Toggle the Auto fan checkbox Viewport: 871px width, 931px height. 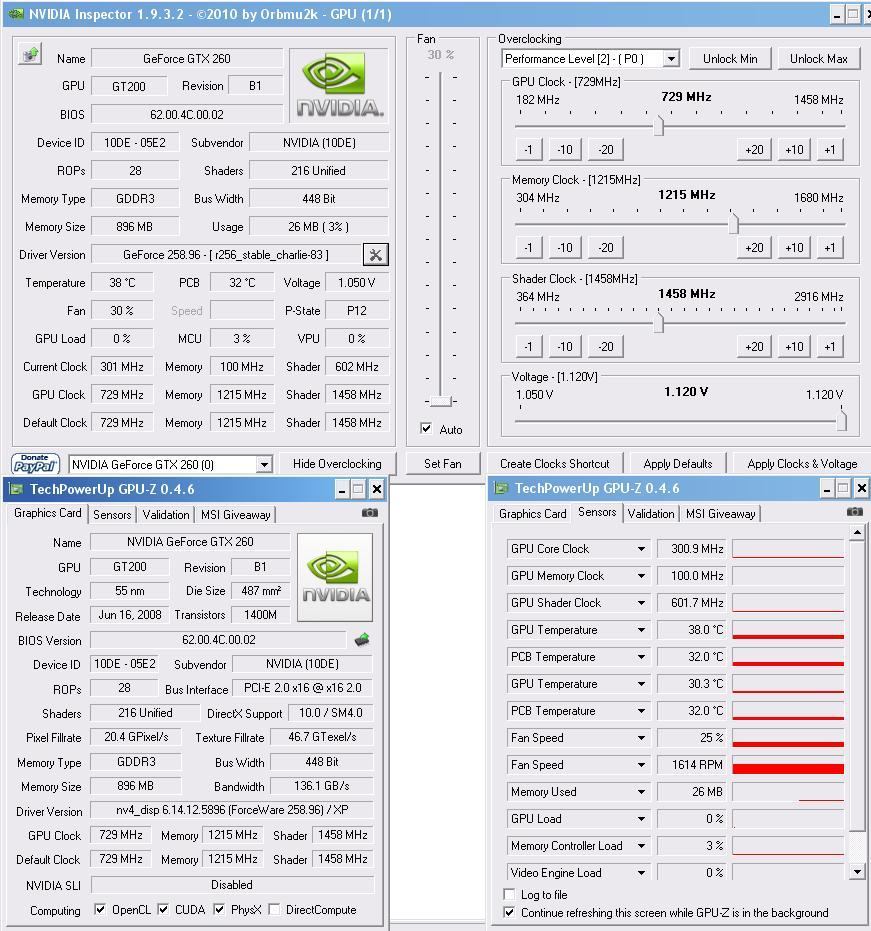[x=426, y=428]
